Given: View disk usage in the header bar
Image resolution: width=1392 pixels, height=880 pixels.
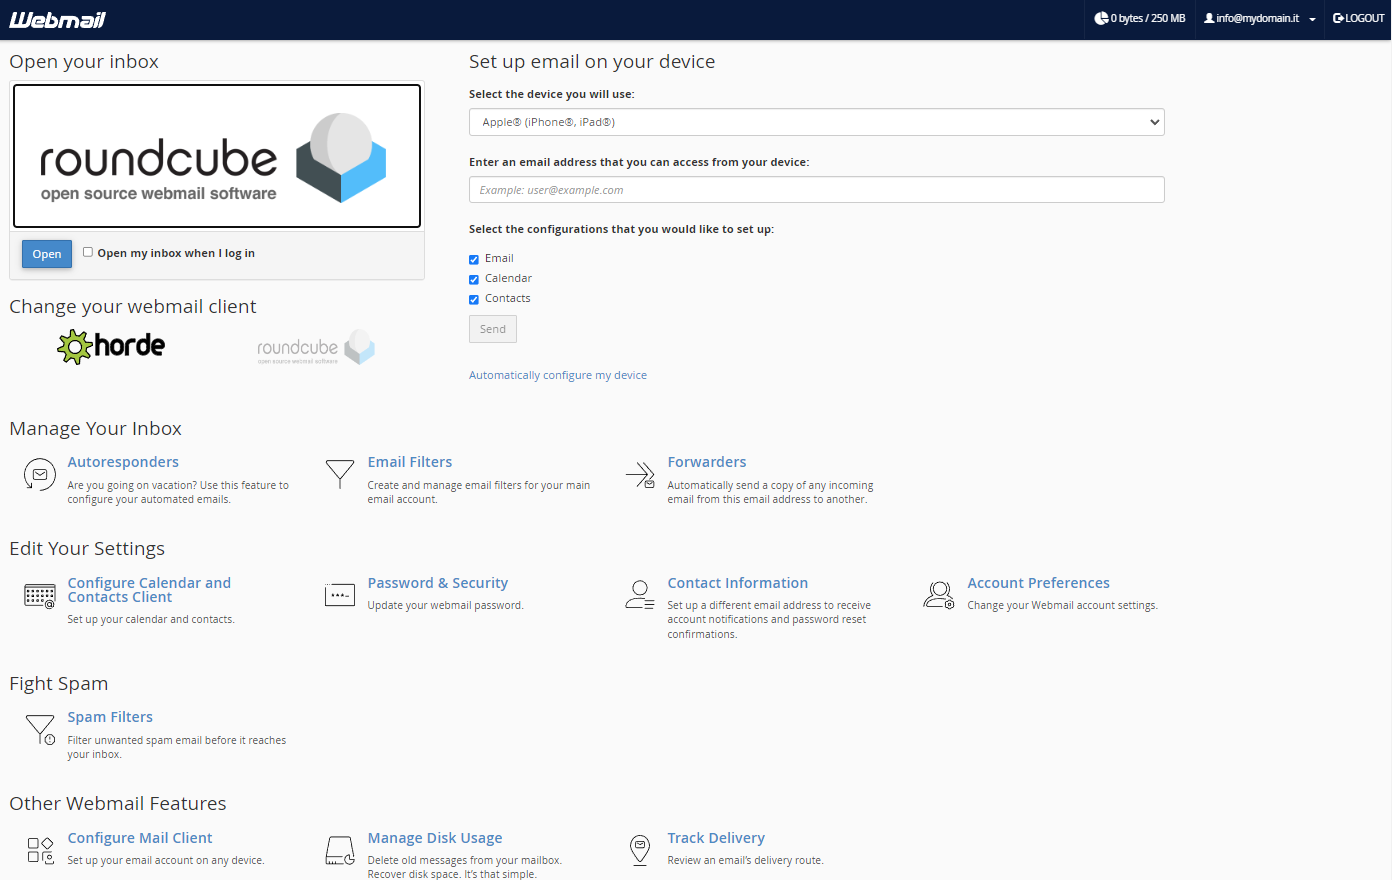Looking at the screenshot, I should pyautogui.click(x=1139, y=18).
